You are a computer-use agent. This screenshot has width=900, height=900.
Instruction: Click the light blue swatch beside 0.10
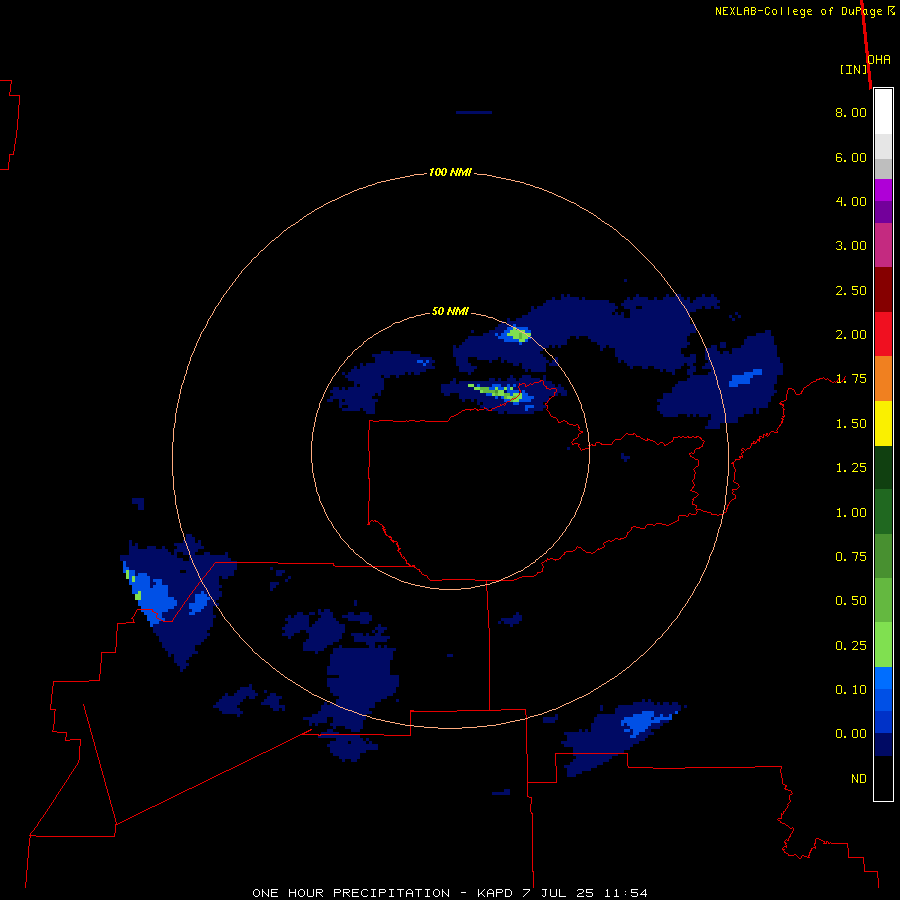[x=883, y=678]
